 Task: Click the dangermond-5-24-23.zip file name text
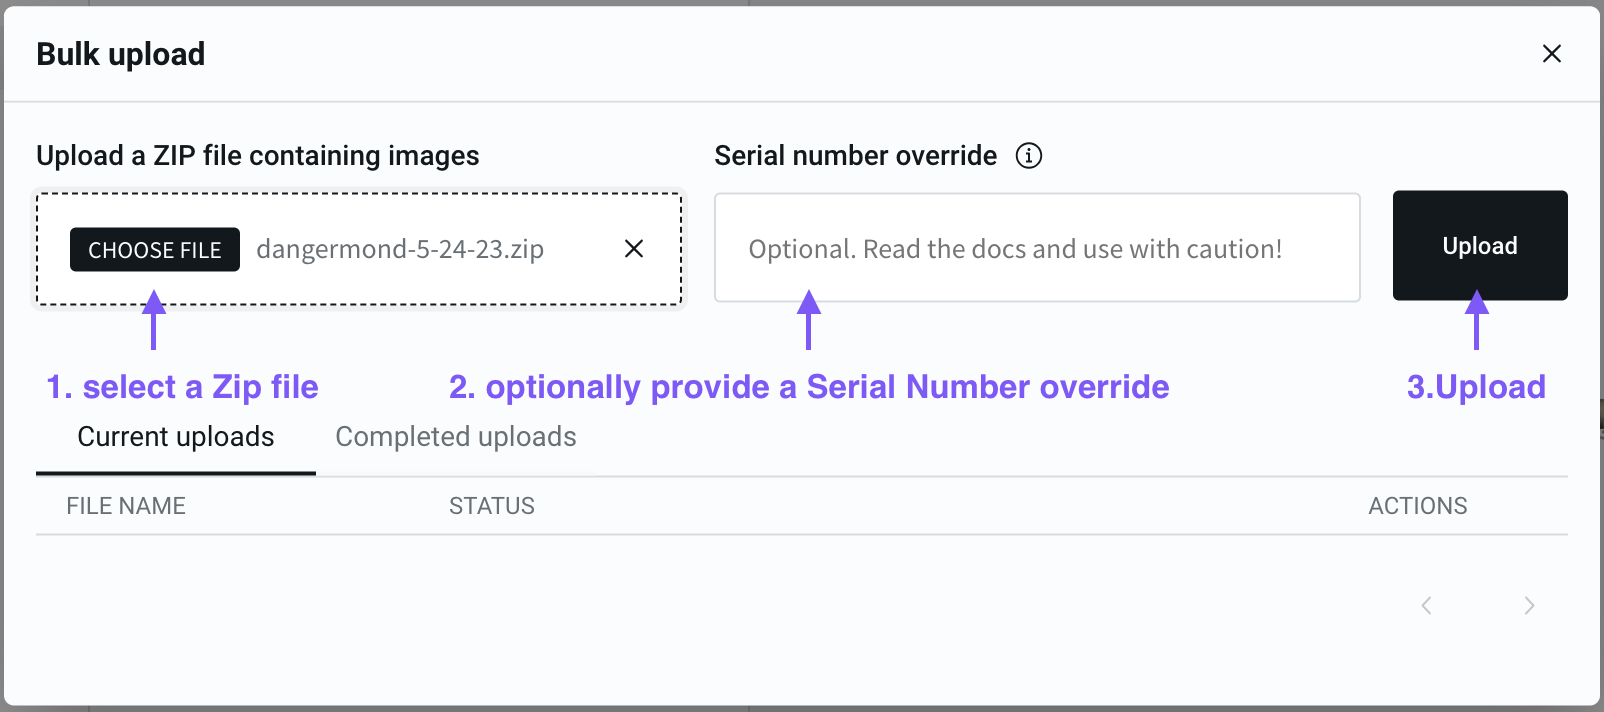pyautogui.click(x=400, y=249)
